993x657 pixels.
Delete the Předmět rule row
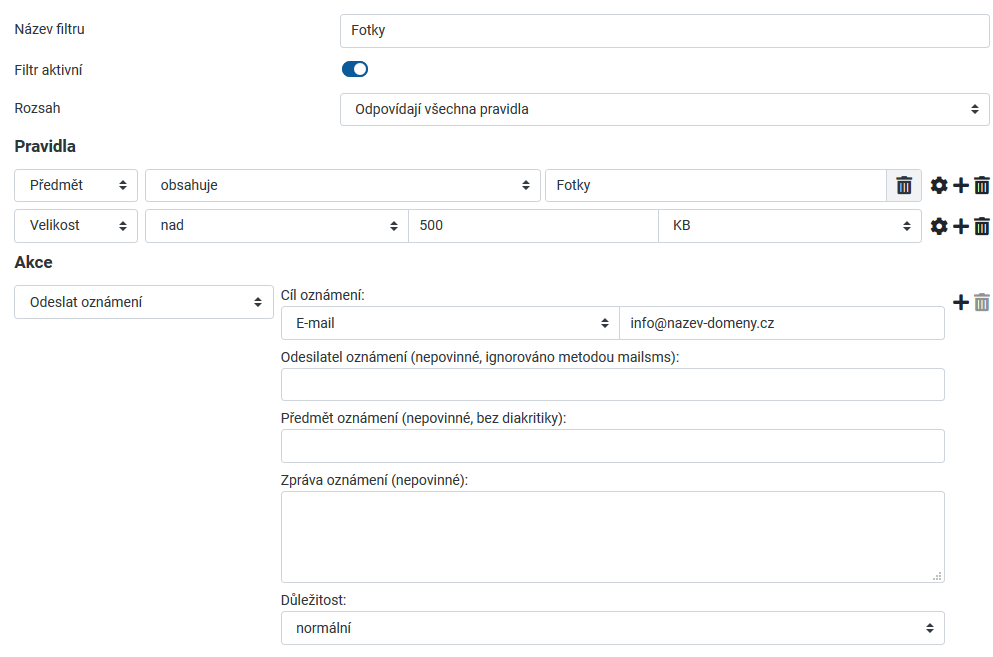[982, 185]
